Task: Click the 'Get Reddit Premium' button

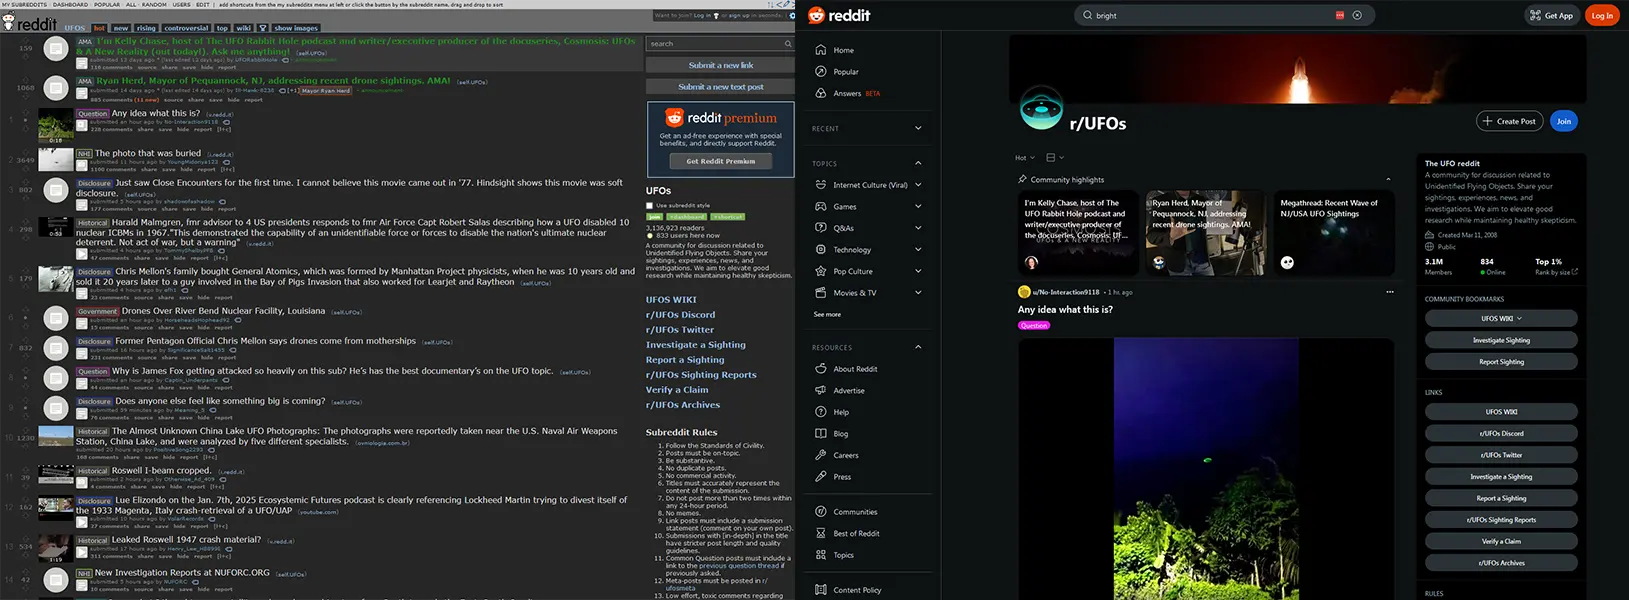Action: coord(720,161)
